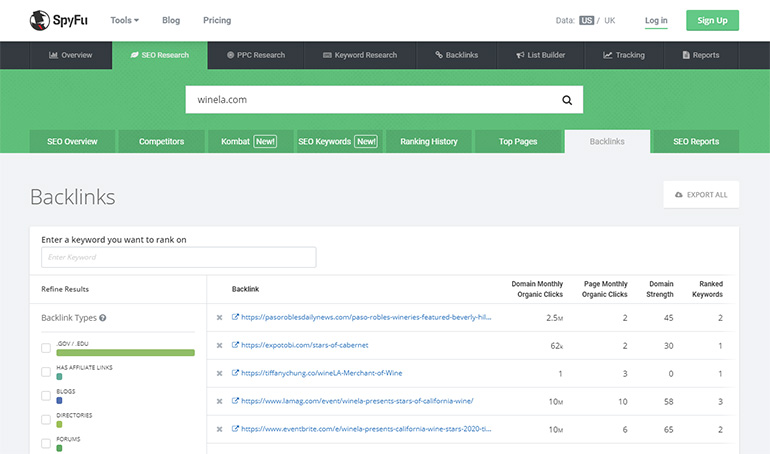
Task: Click the SpyFu logo icon
Action: coord(41,20)
